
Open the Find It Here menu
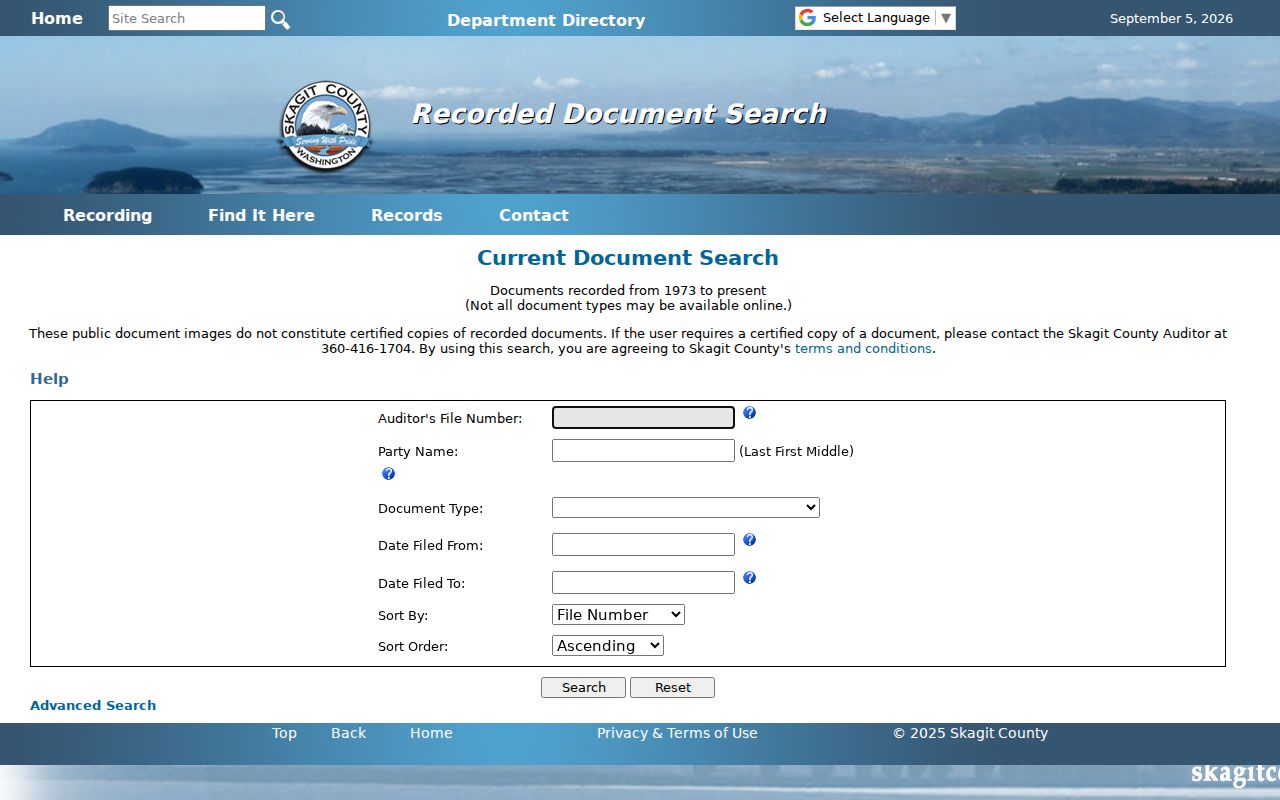(x=261, y=215)
